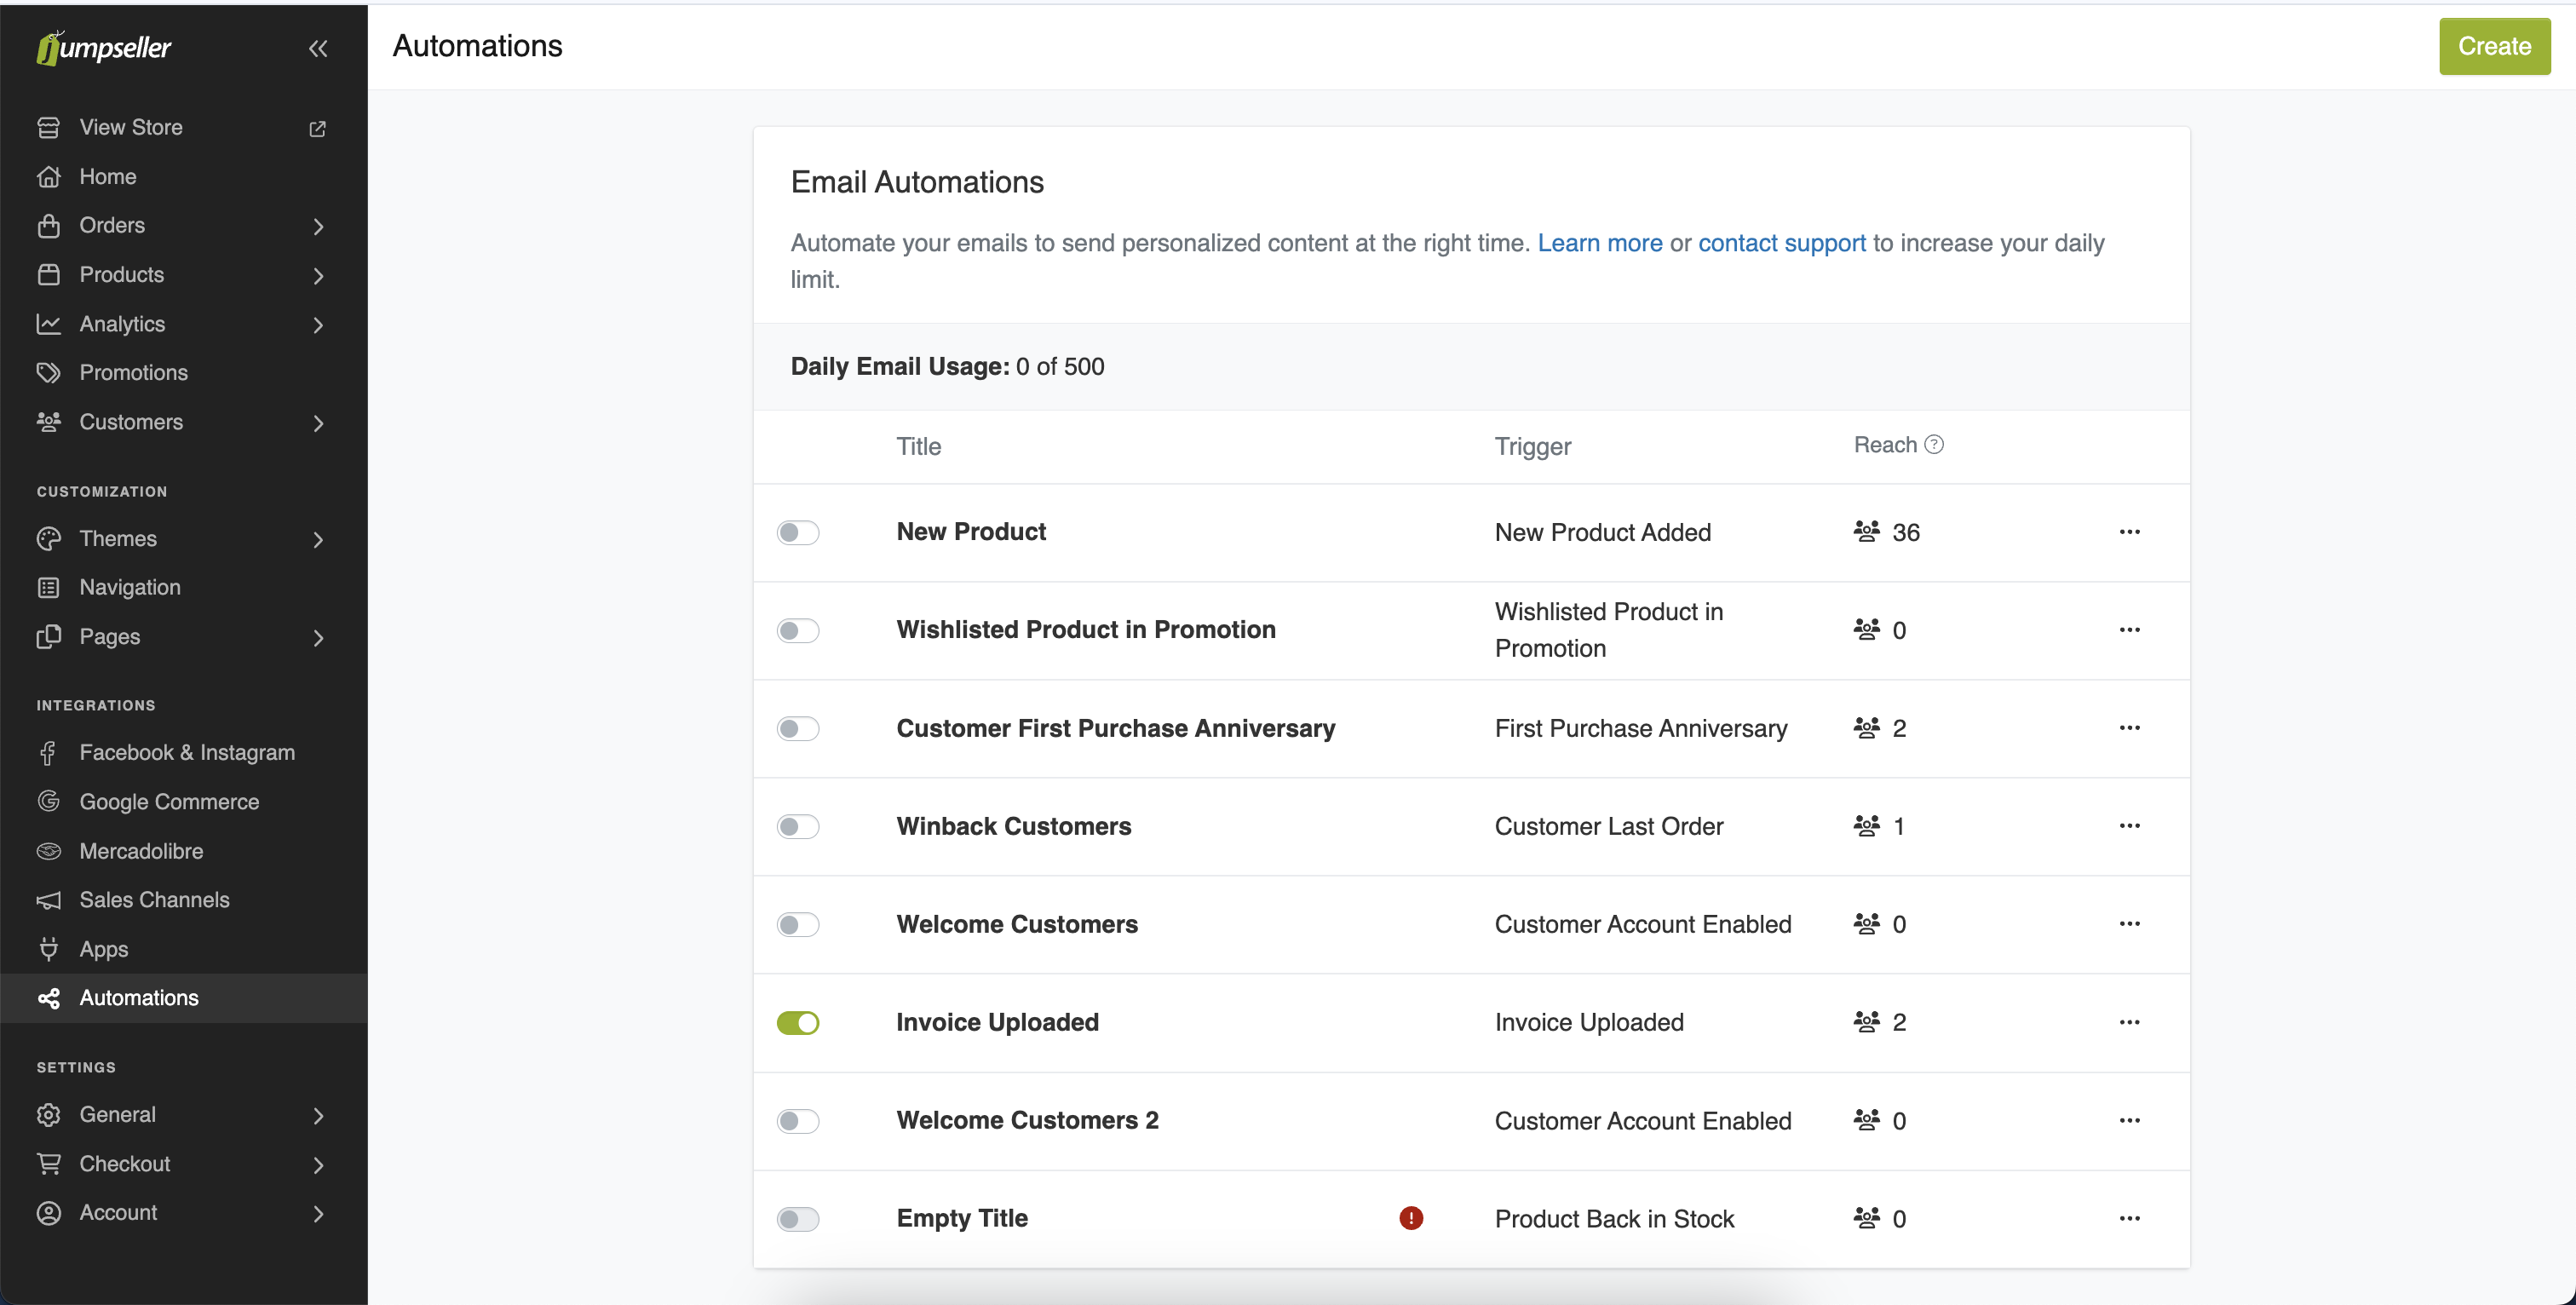
Task: Enable the Welcome Customers 2 toggle
Action: (798, 1121)
